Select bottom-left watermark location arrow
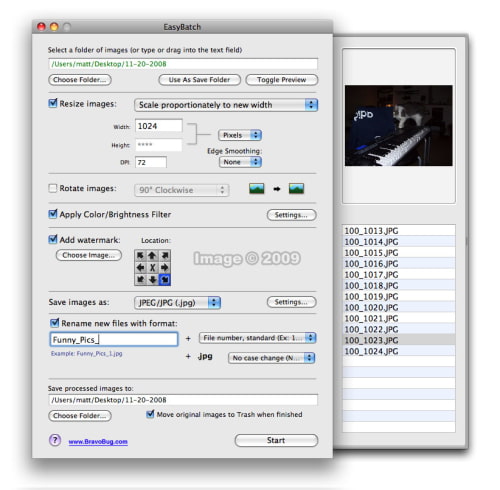Viewport: 500px width, 490px height. click(x=140, y=280)
